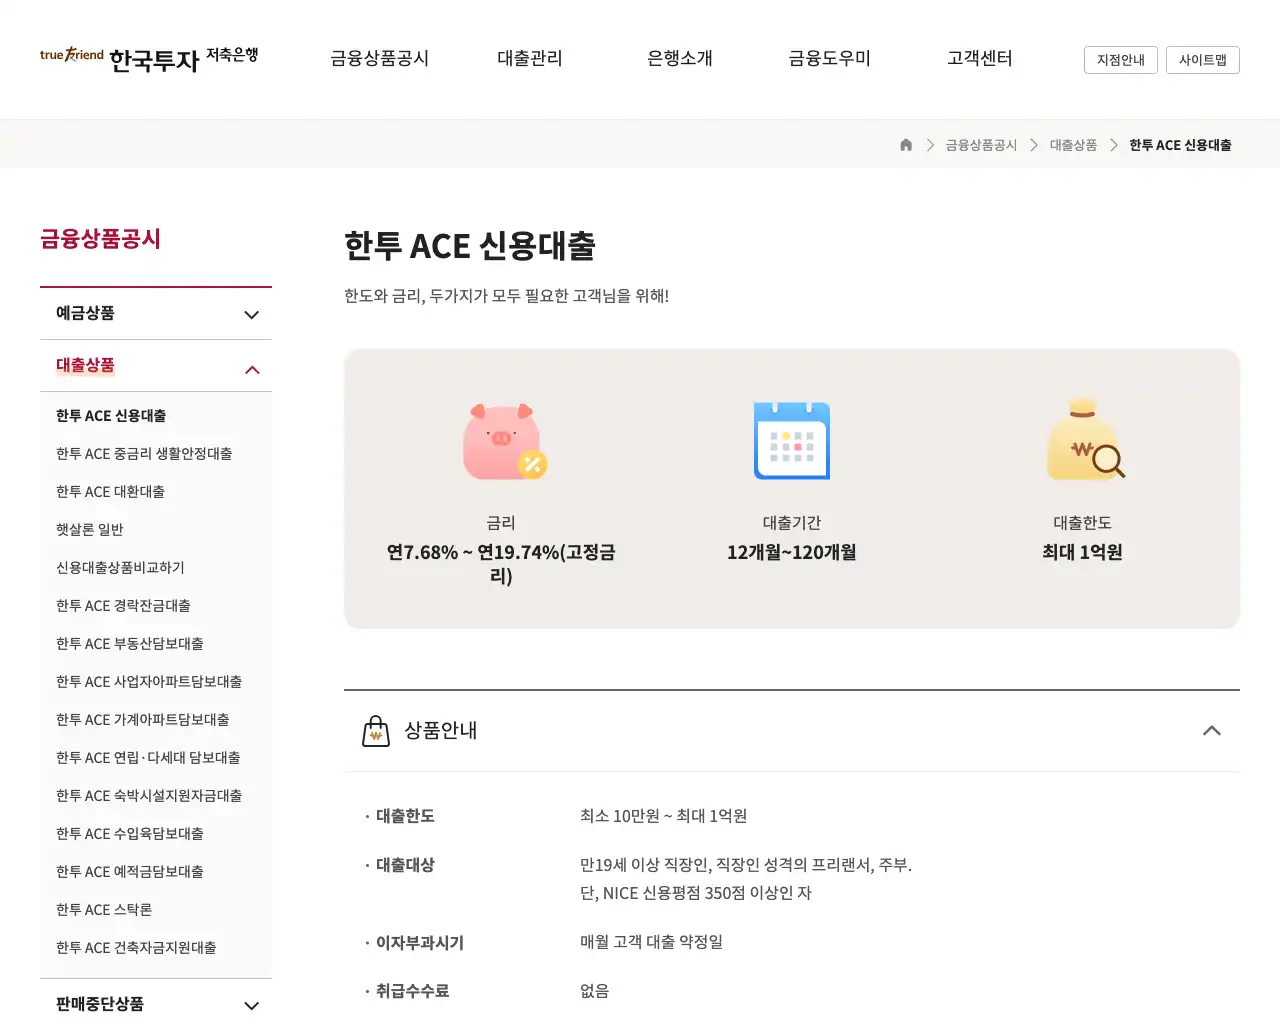Click the 12개월~120개월 loan period text
The height and width of the screenshot is (1024, 1280).
792,552
